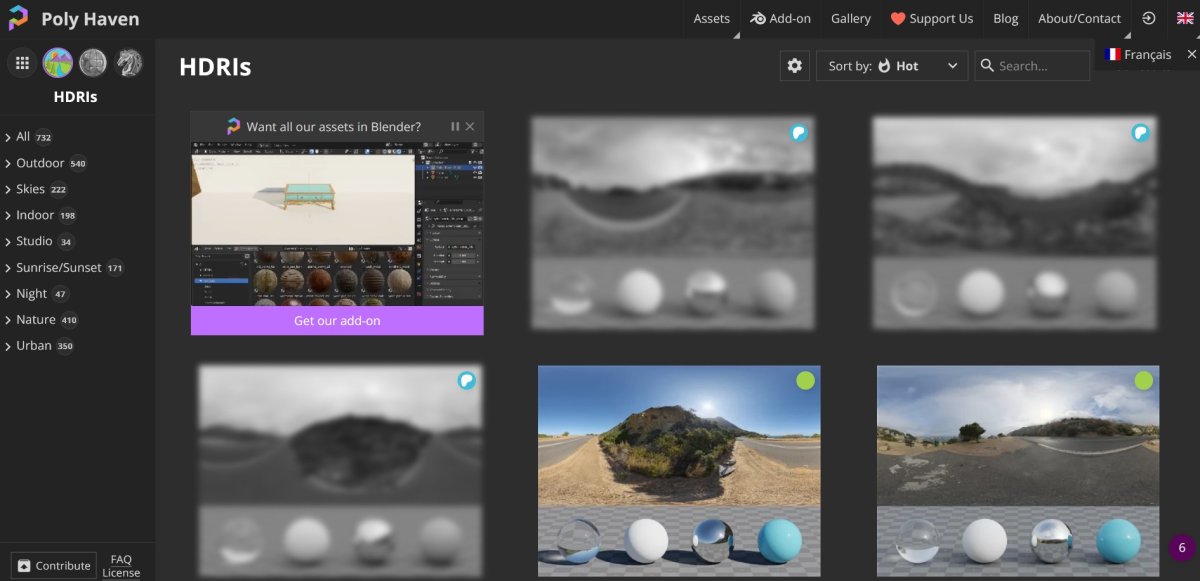The width and height of the screenshot is (1200, 581).
Task: Go to the Gallery page
Action: (x=850, y=18)
